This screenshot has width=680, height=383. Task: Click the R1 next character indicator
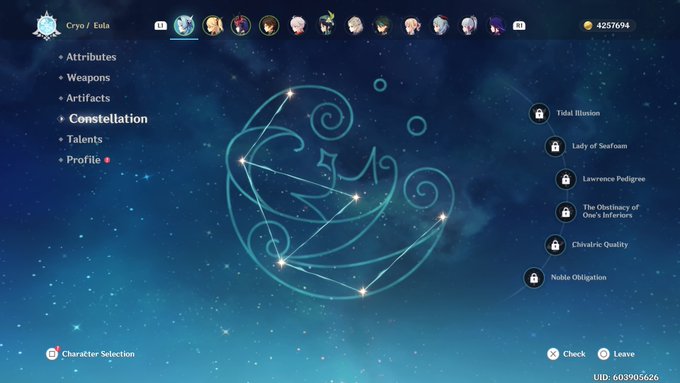tap(519, 26)
